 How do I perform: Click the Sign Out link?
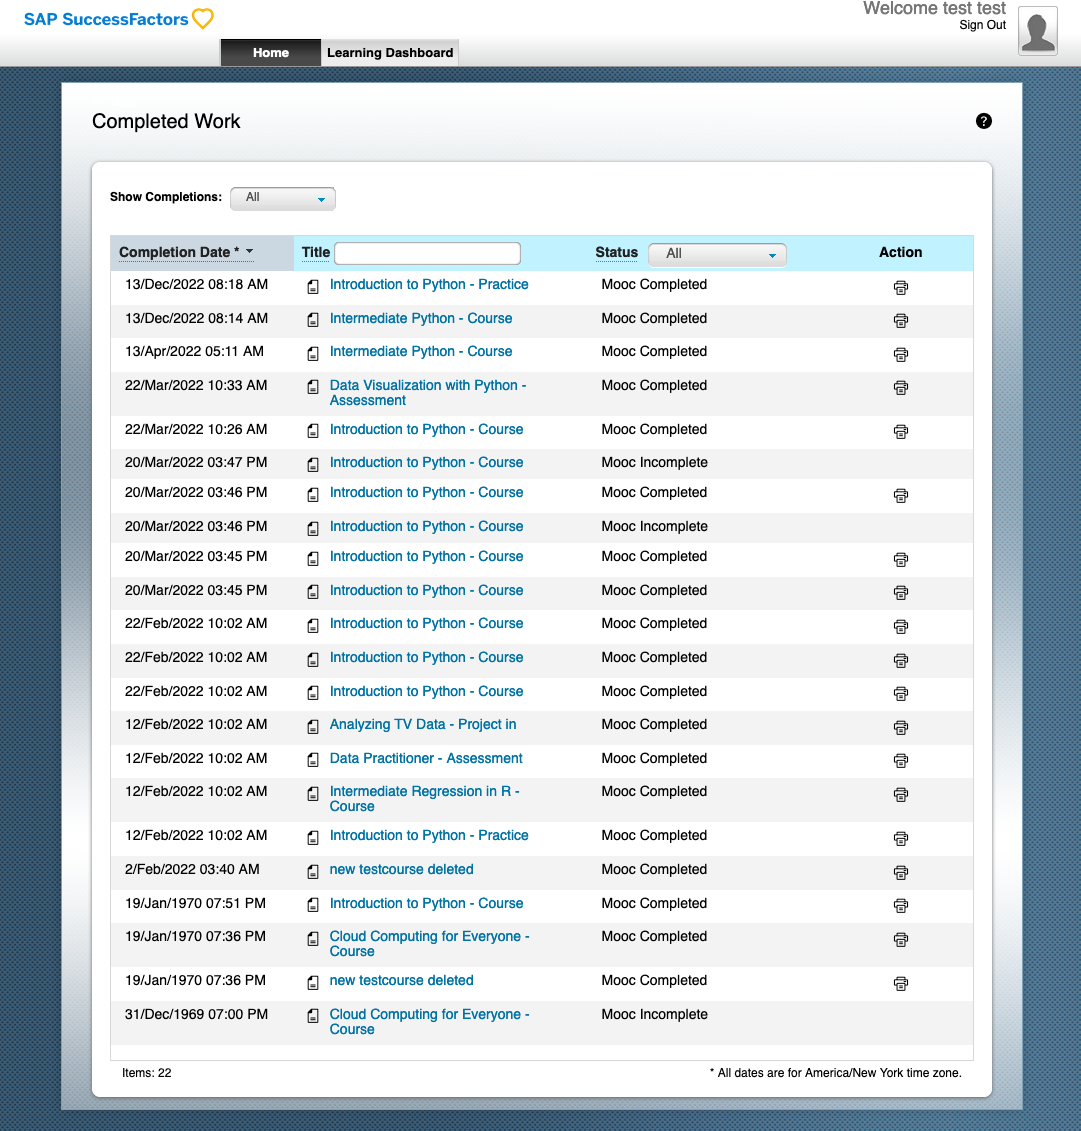click(982, 26)
